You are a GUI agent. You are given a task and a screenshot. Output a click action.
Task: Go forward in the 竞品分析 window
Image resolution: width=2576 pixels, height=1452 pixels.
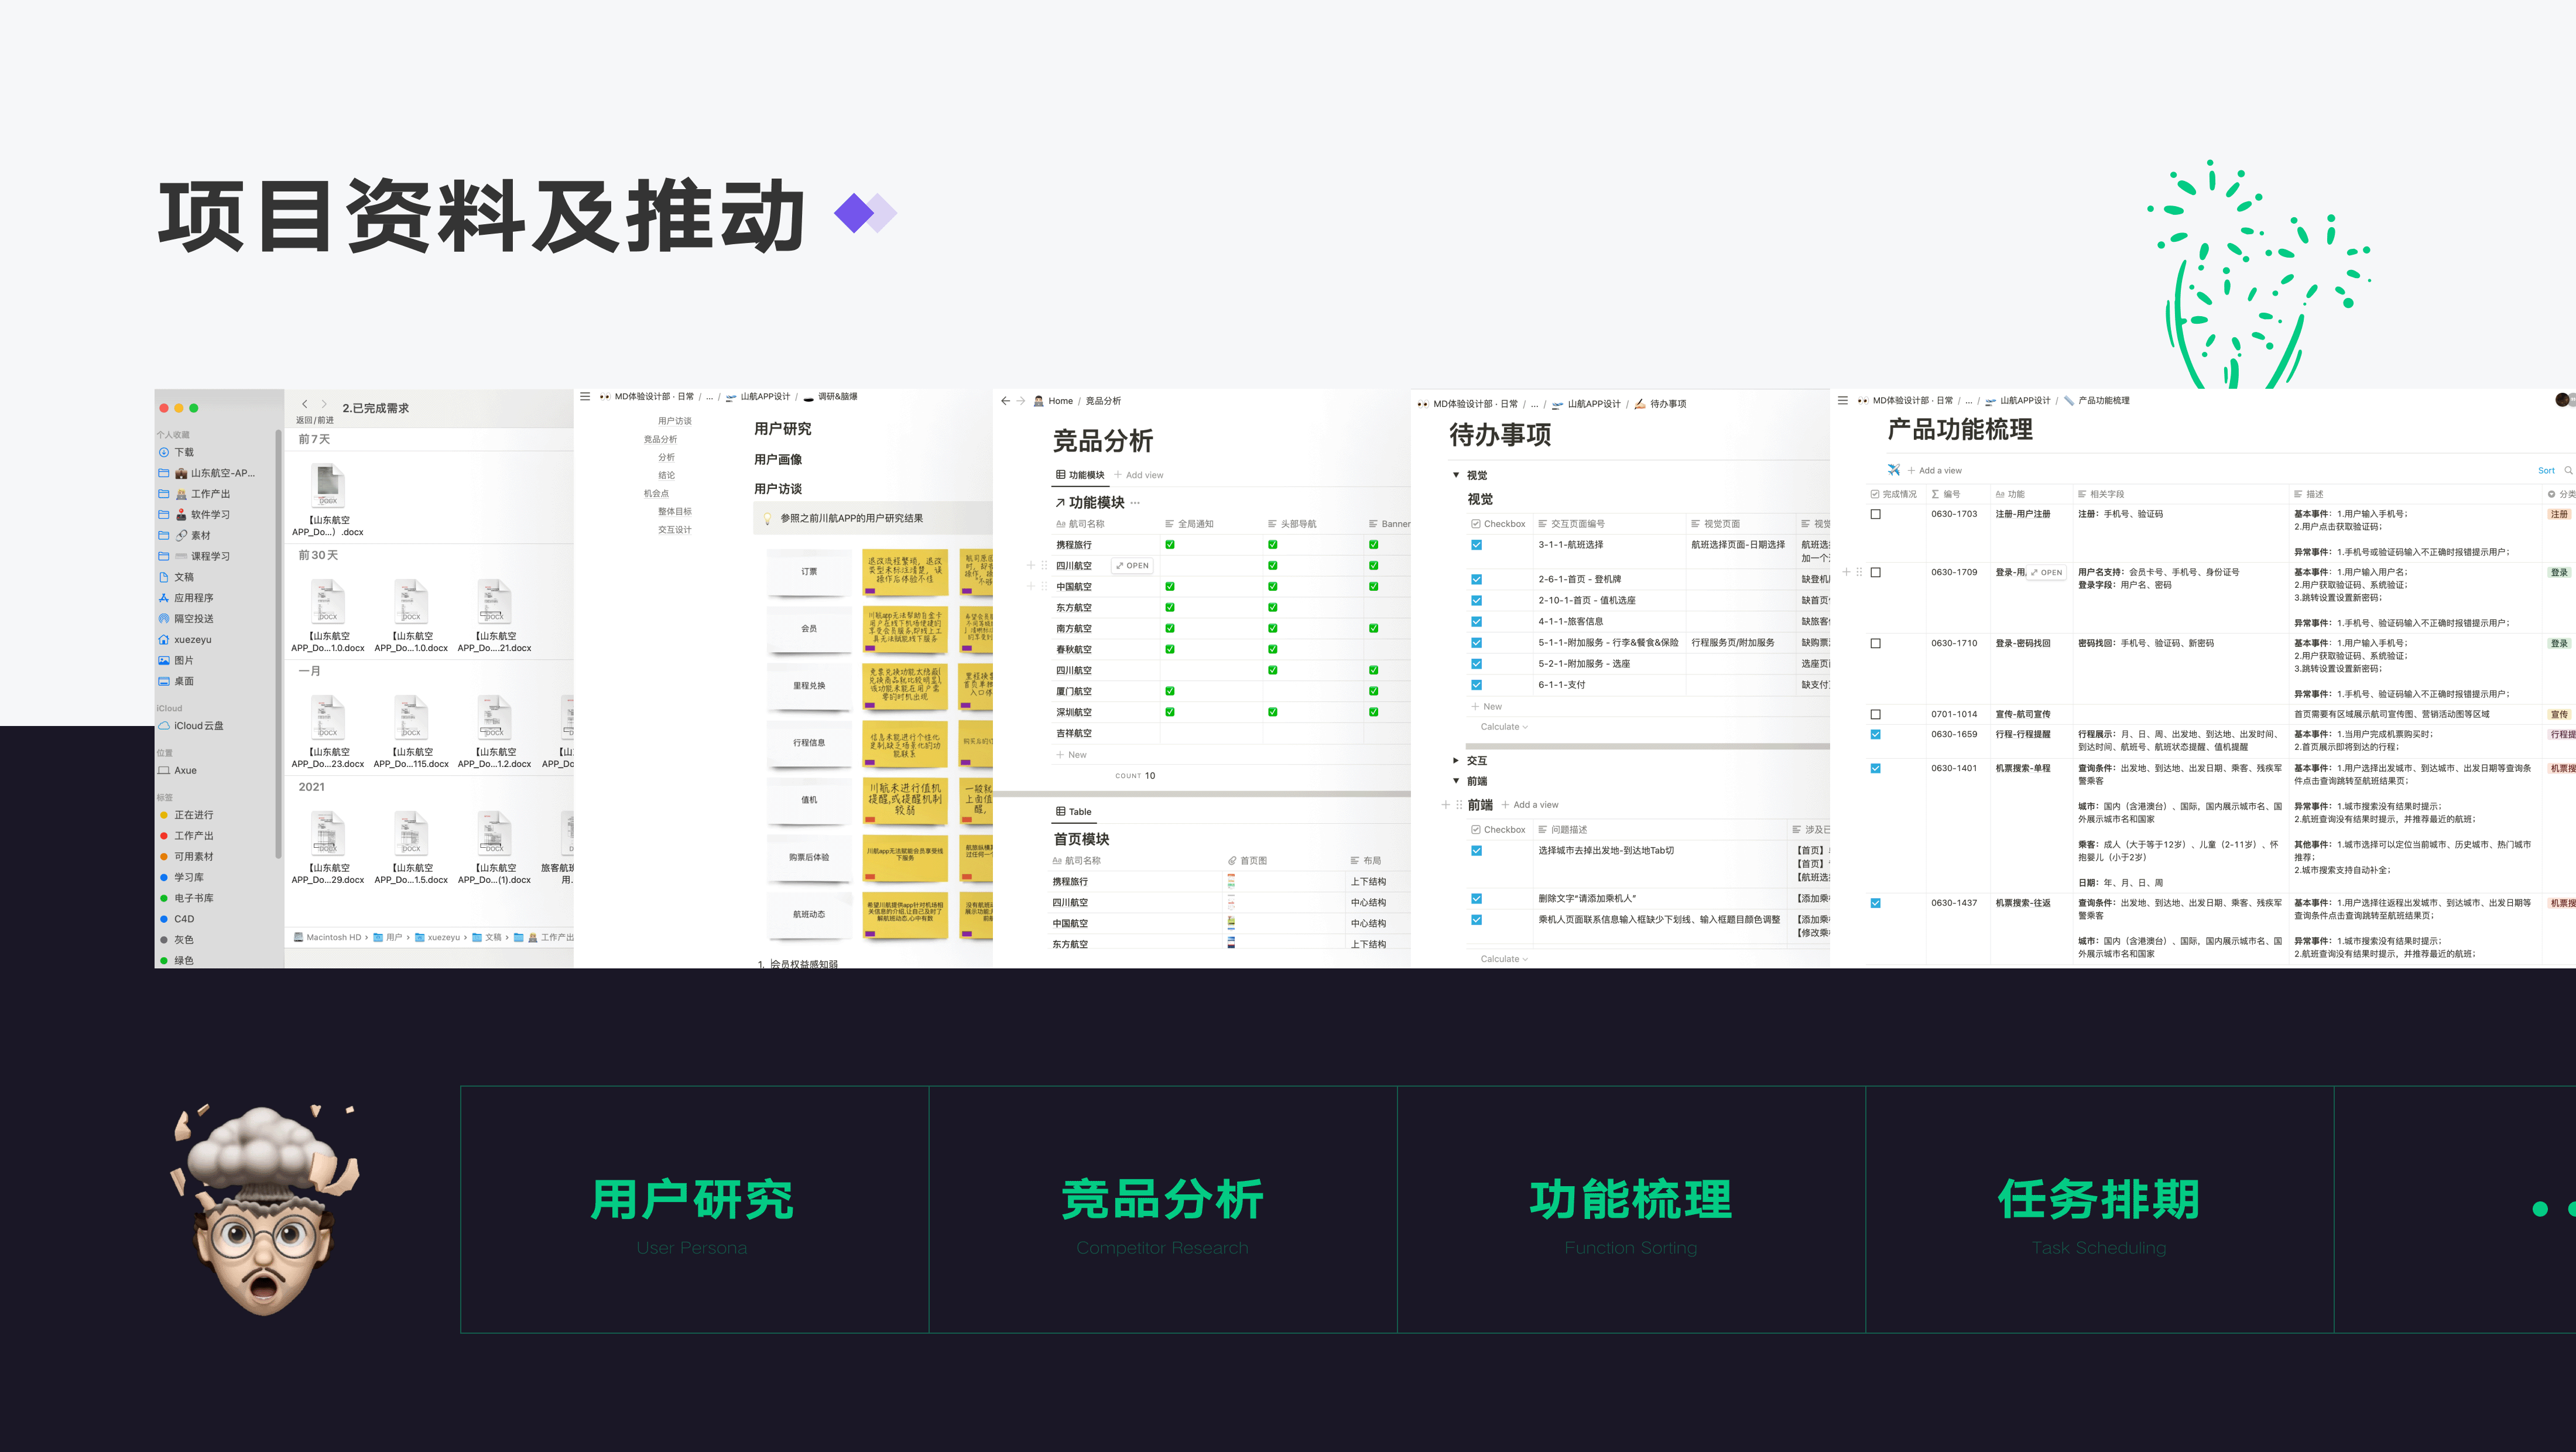pyautogui.click(x=1021, y=401)
